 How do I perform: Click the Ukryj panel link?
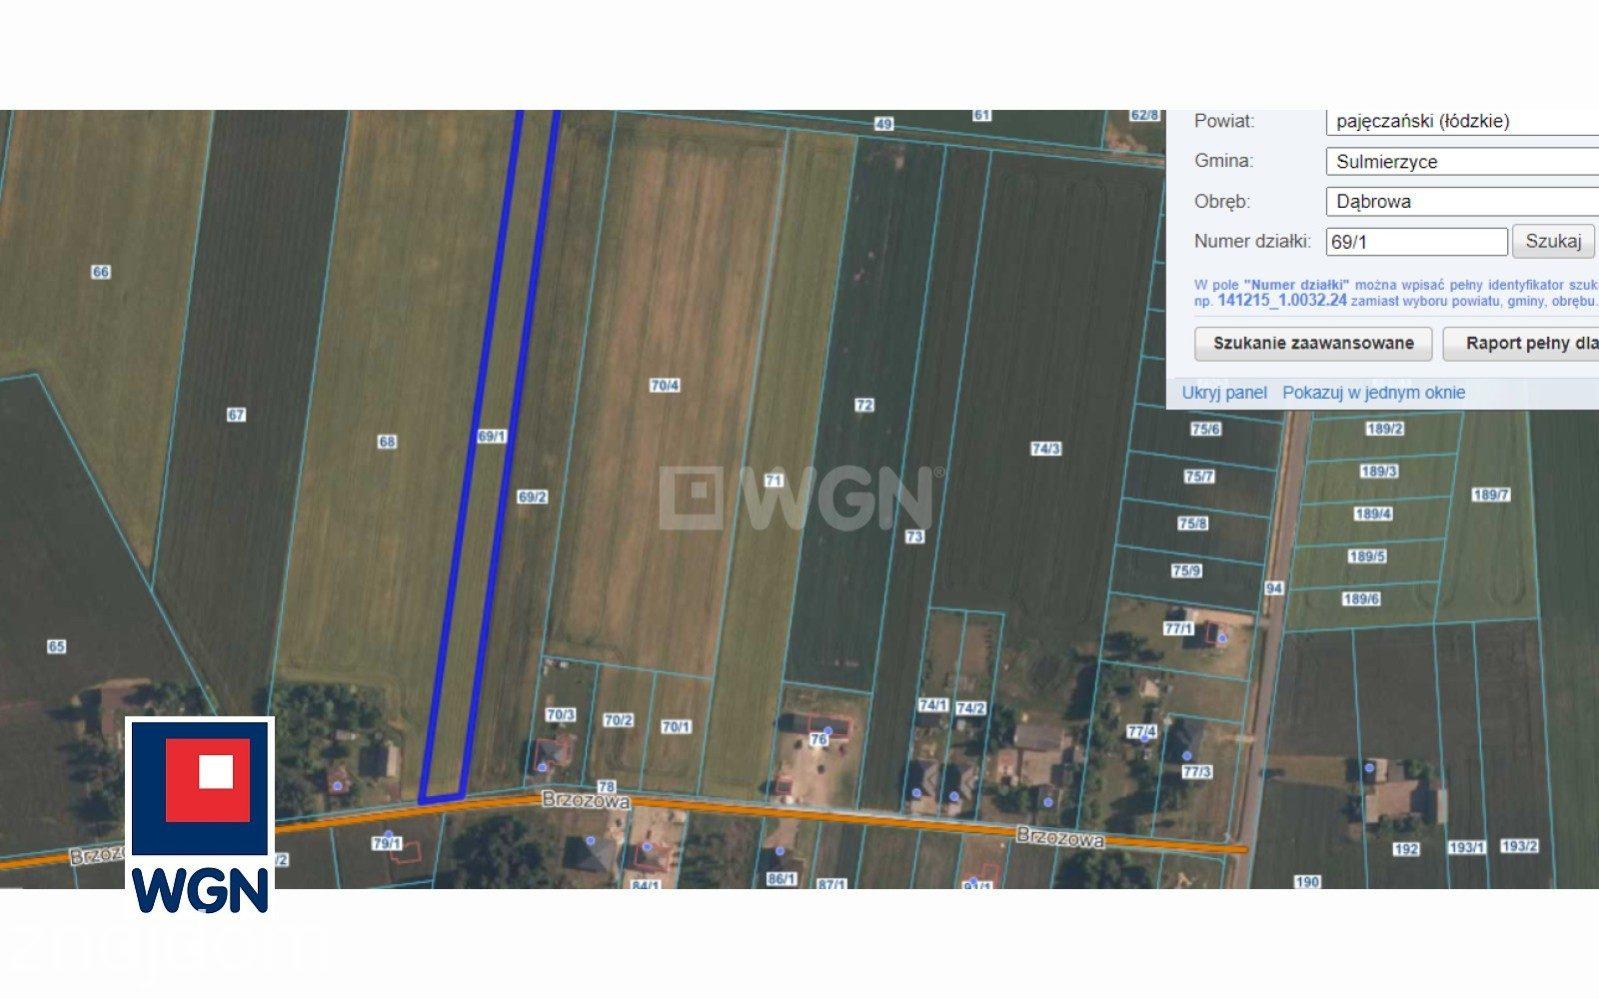(1224, 393)
